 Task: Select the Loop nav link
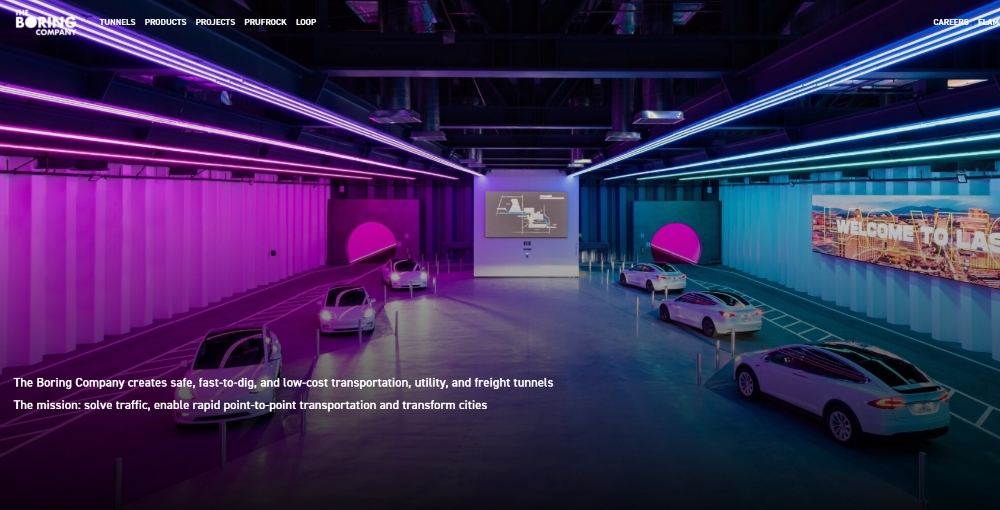(x=305, y=22)
